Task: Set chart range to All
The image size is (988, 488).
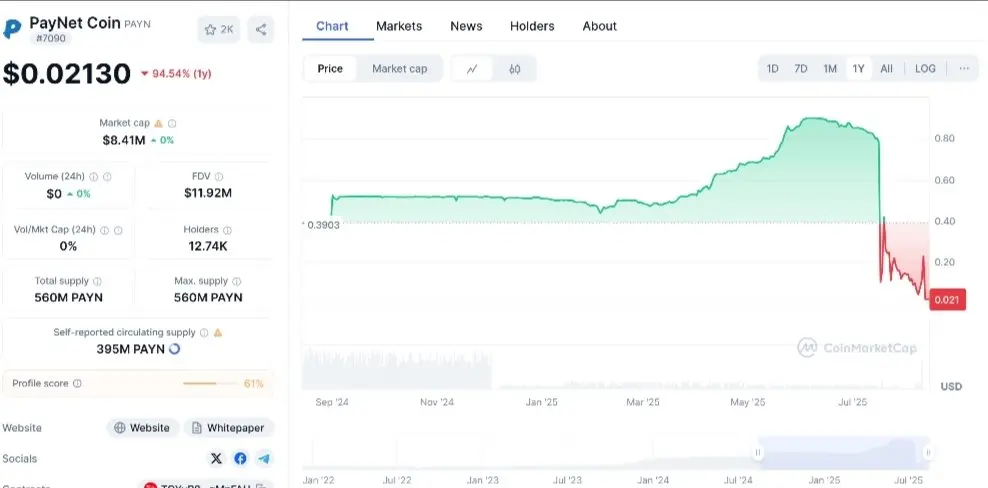Action: pyautogui.click(x=887, y=69)
